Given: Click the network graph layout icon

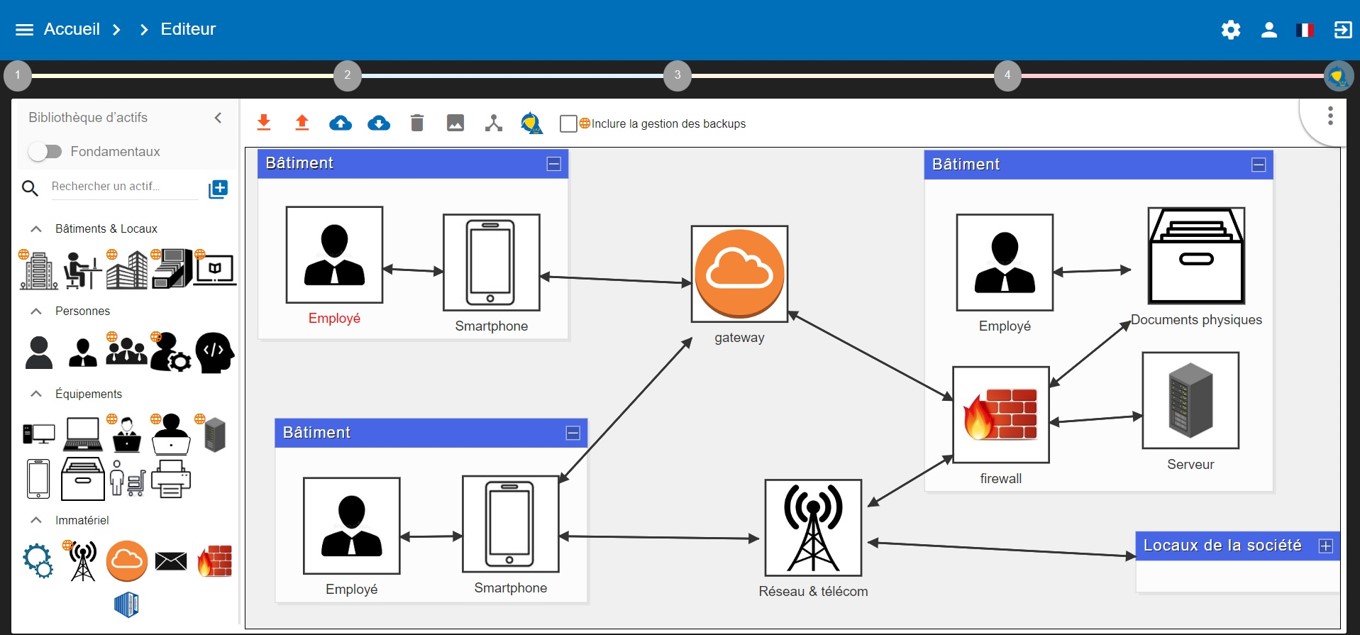Looking at the screenshot, I should (493, 123).
